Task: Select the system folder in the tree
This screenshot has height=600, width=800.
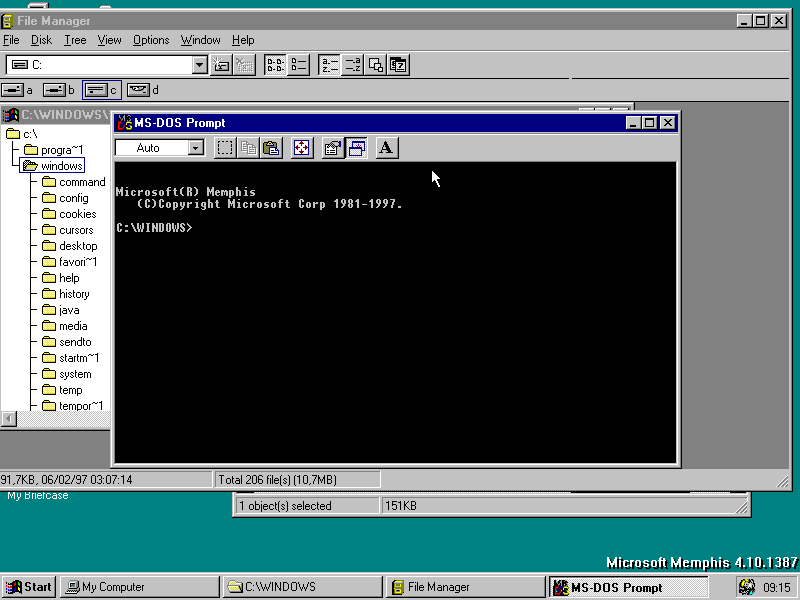Action: 74,374
